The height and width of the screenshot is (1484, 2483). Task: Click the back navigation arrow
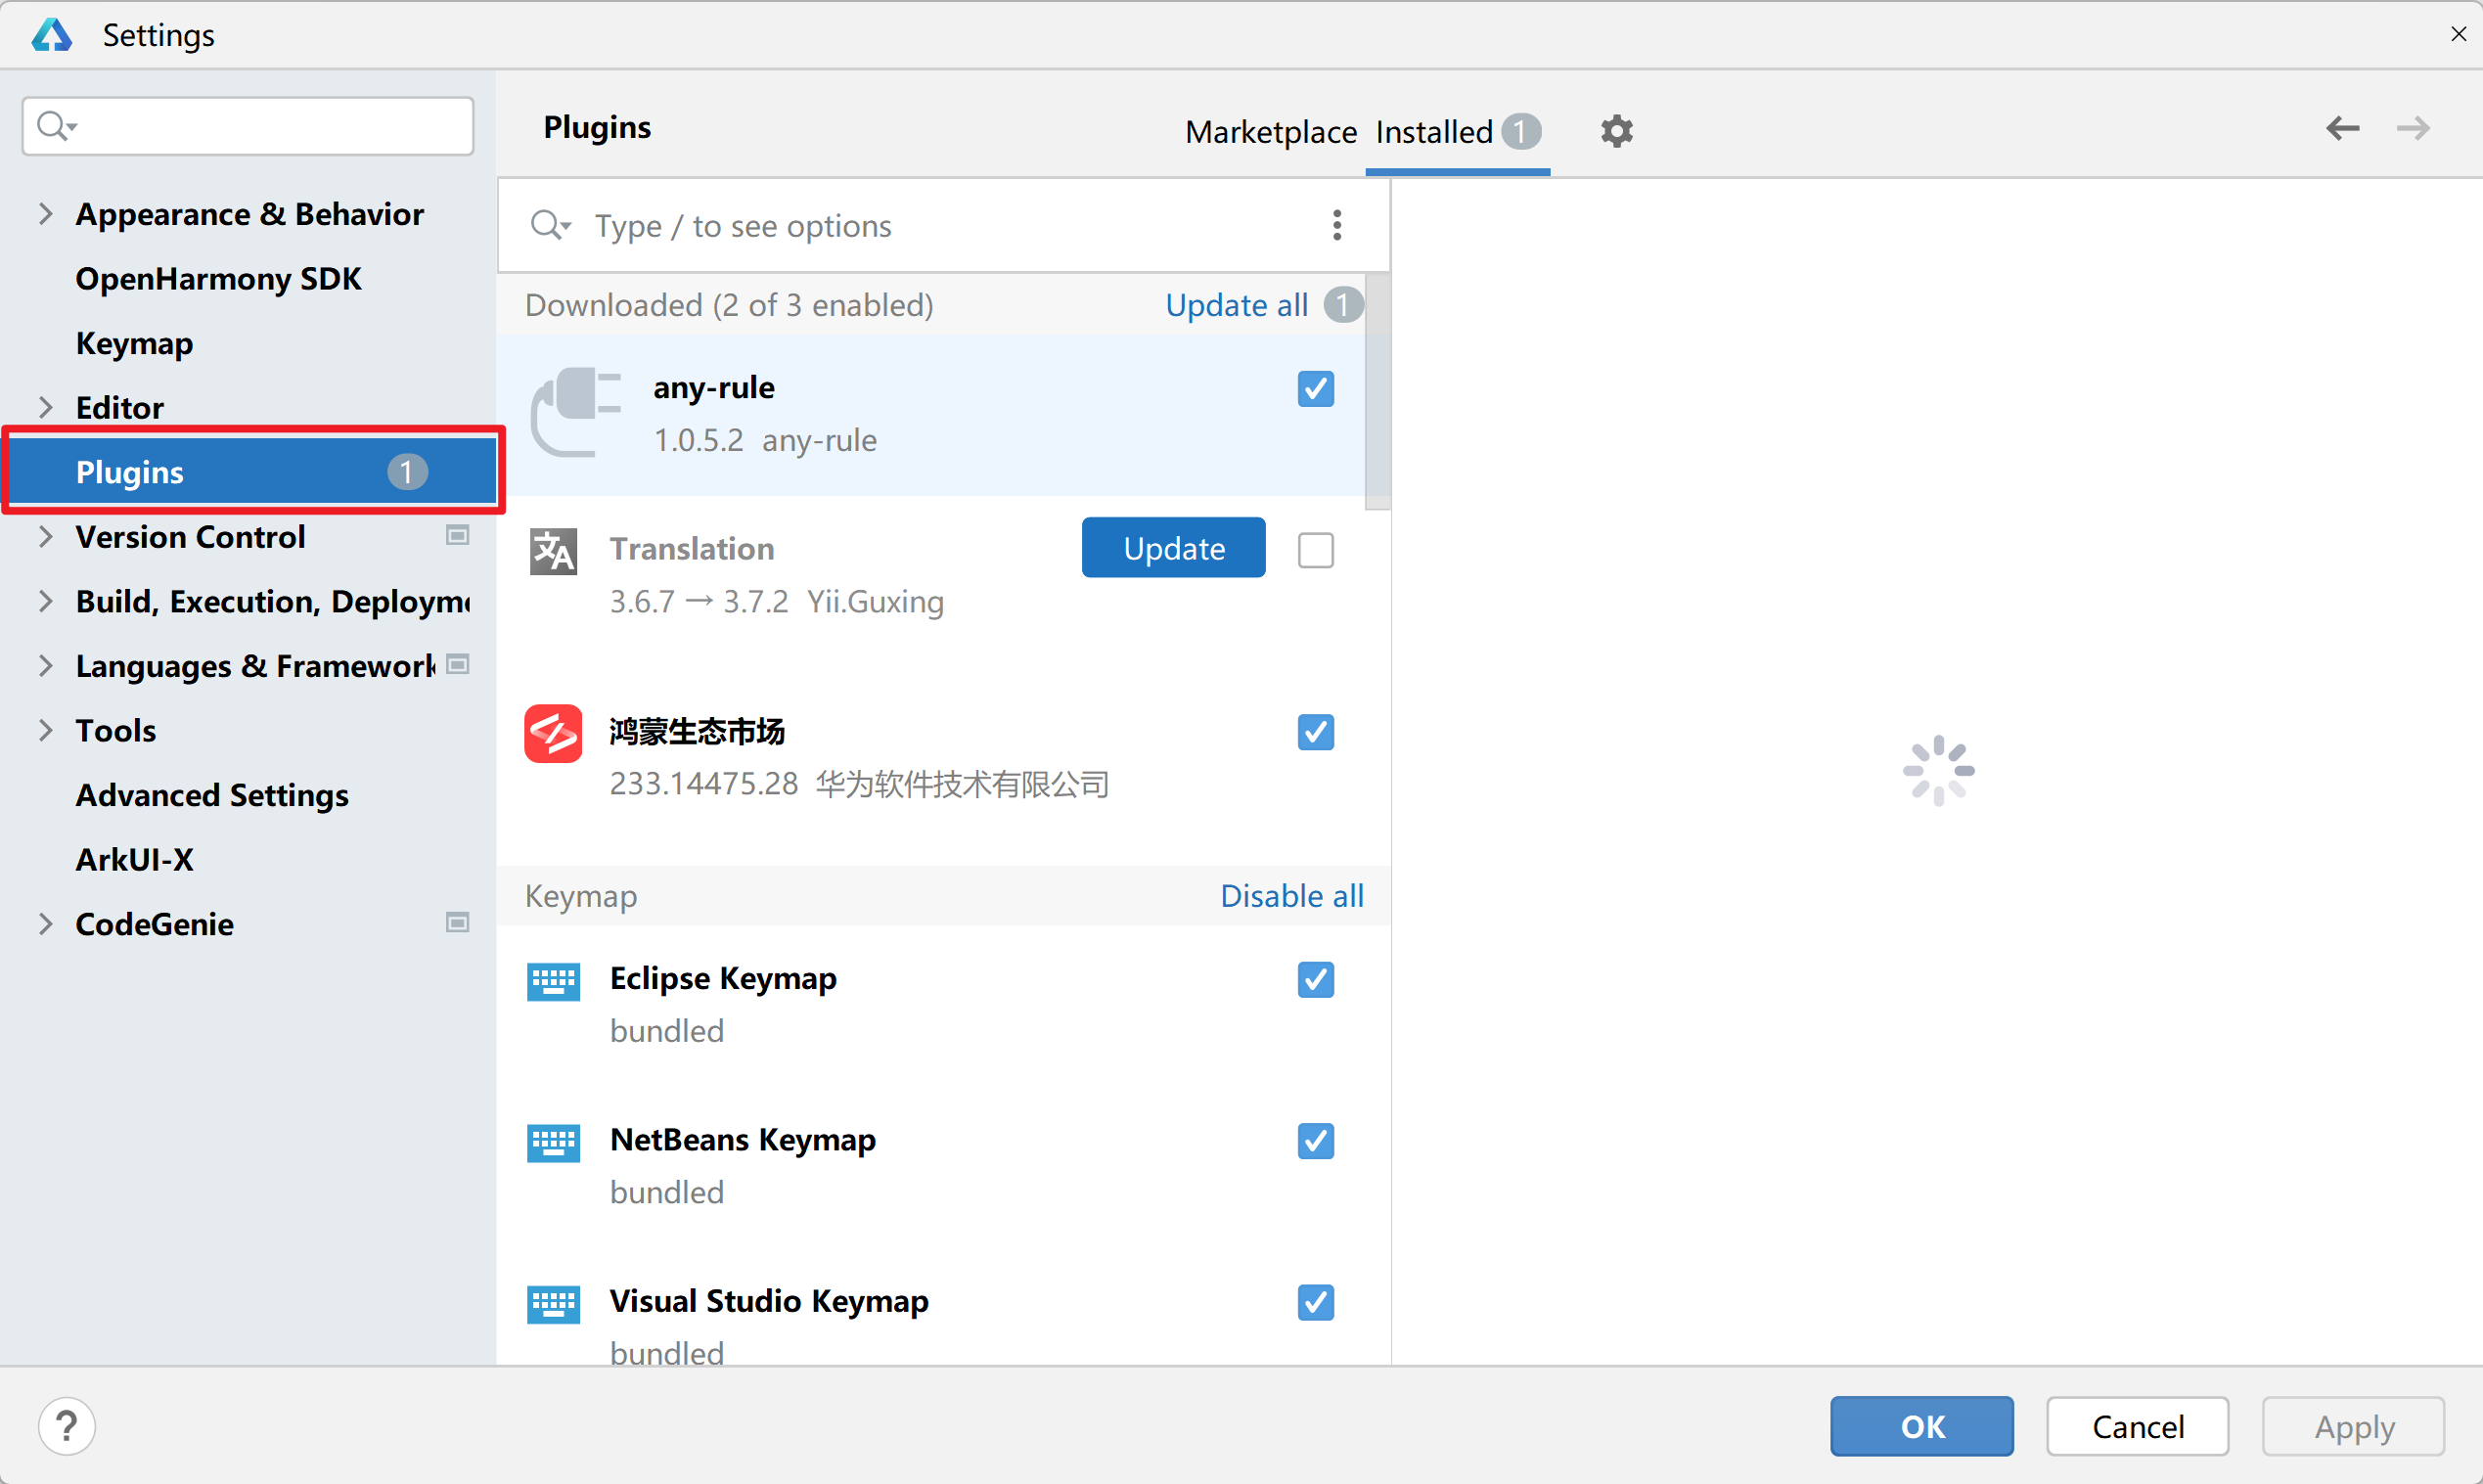click(2342, 128)
